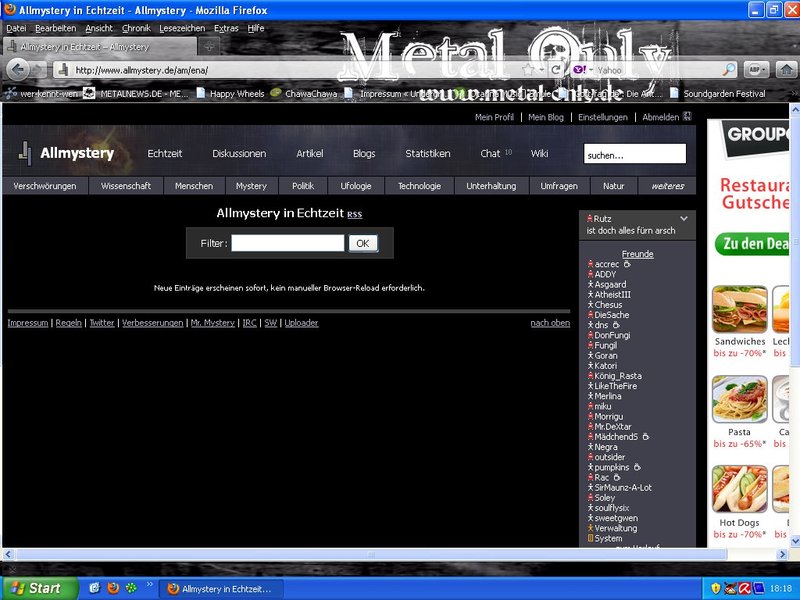The width and height of the screenshot is (800, 600).
Task: Click the Hot Dogs ad thumbnail
Action: click(x=740, y=489)
